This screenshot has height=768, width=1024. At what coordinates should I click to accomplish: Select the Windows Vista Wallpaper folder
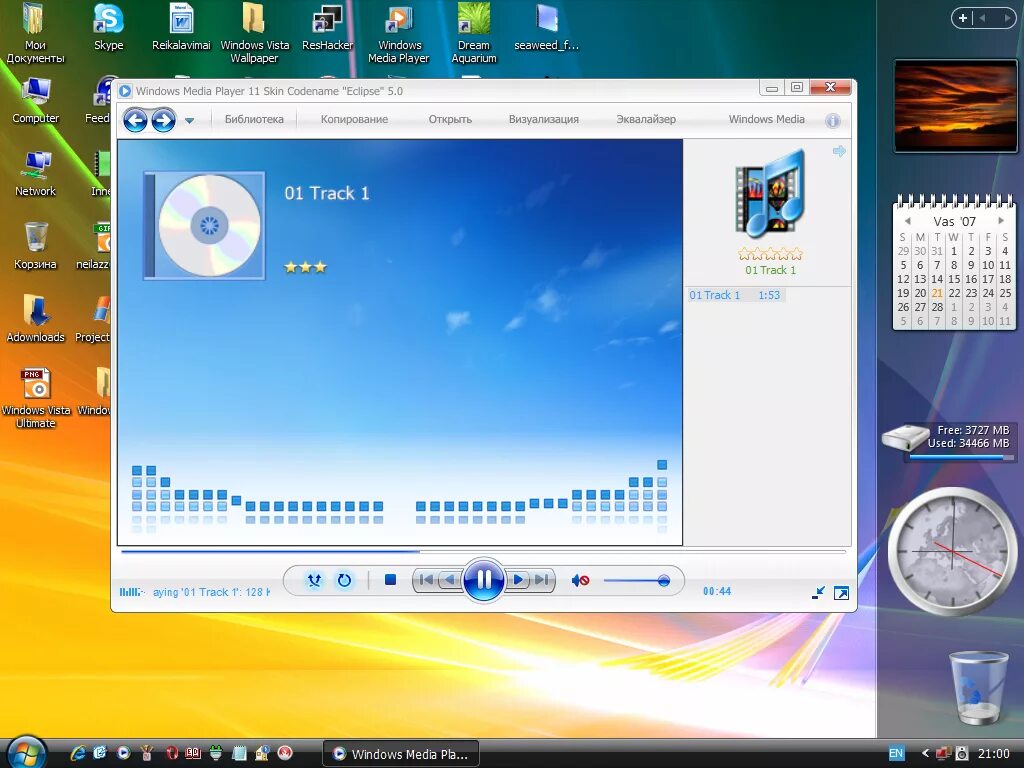click(x=254, y=33)
